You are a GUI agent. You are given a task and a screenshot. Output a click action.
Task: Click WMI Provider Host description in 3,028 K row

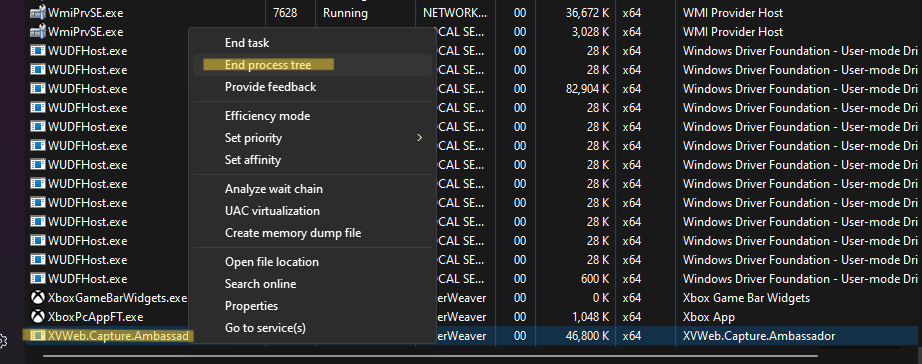[733, 32]
